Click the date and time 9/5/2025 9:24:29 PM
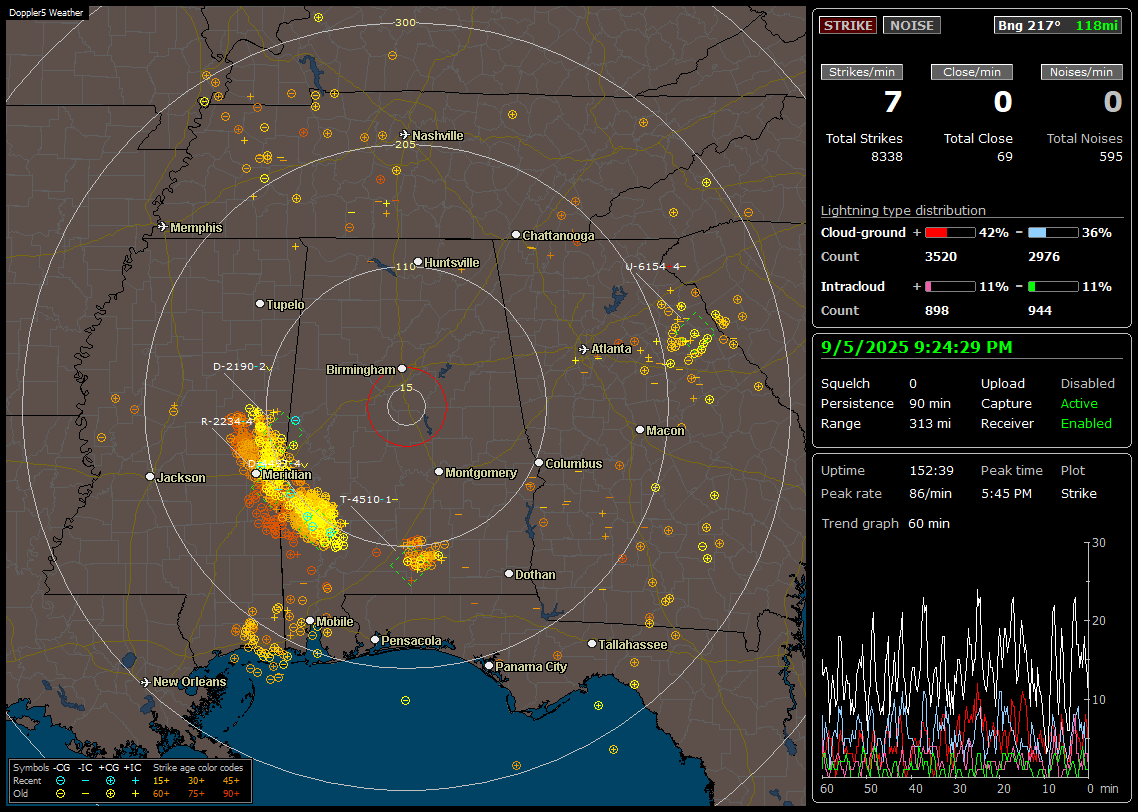This screenshot has height=812, width=1138. [x=917, y=347]
